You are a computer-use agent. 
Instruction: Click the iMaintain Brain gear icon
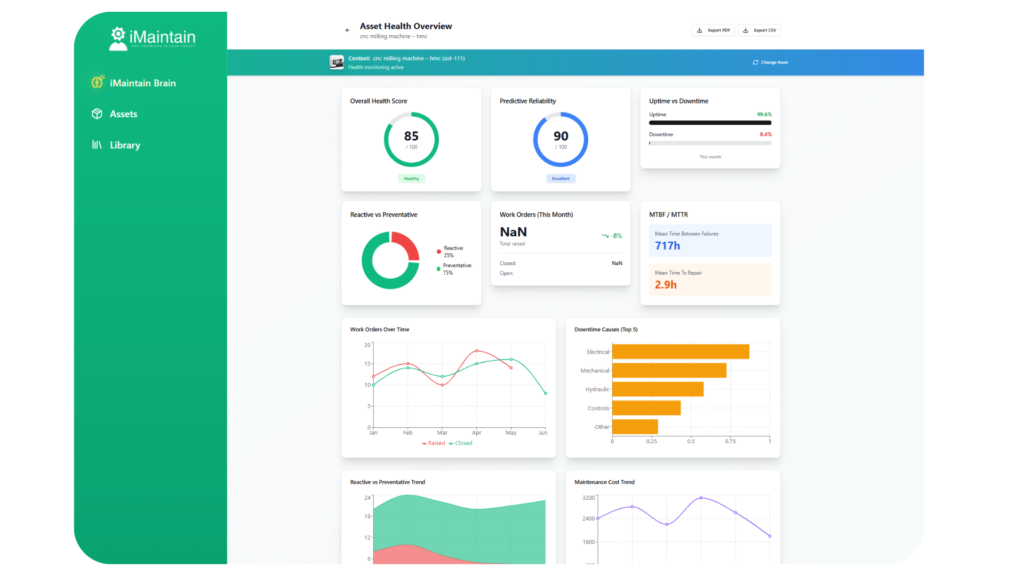97,83
